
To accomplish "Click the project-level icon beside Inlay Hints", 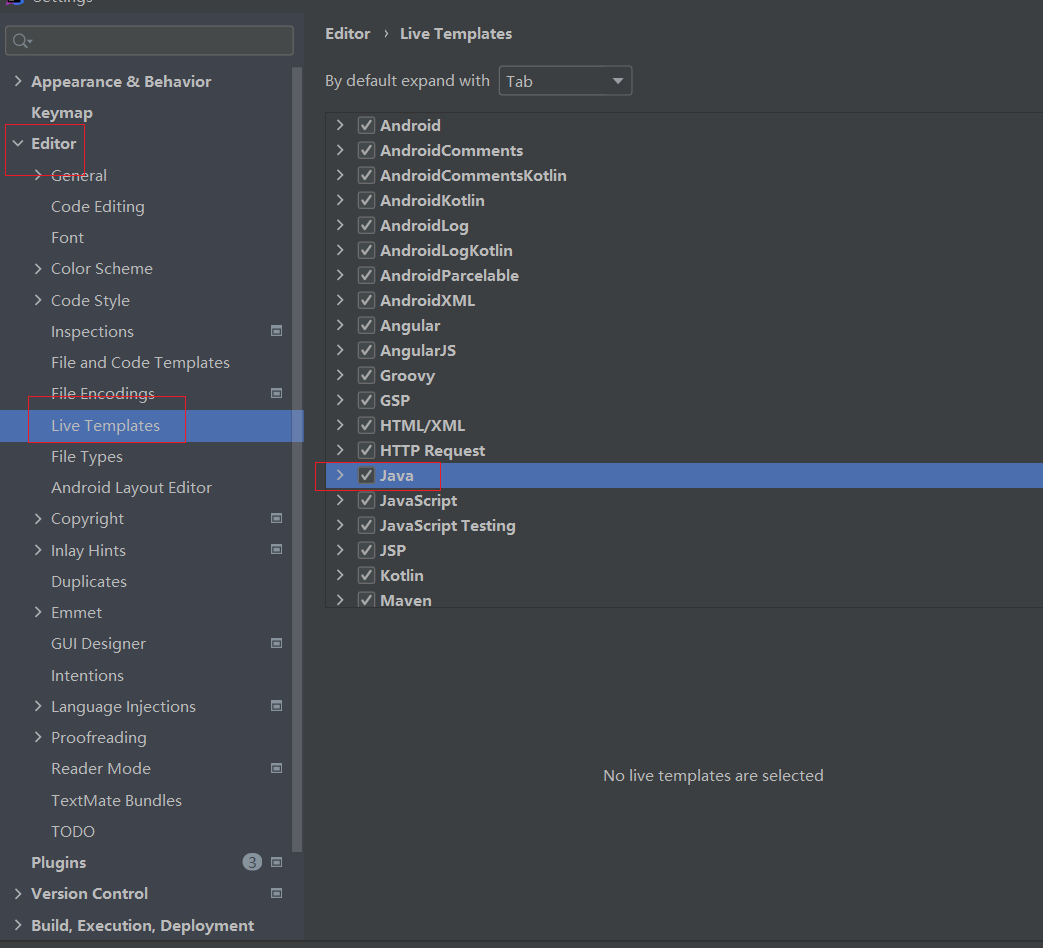I will 277,550.
